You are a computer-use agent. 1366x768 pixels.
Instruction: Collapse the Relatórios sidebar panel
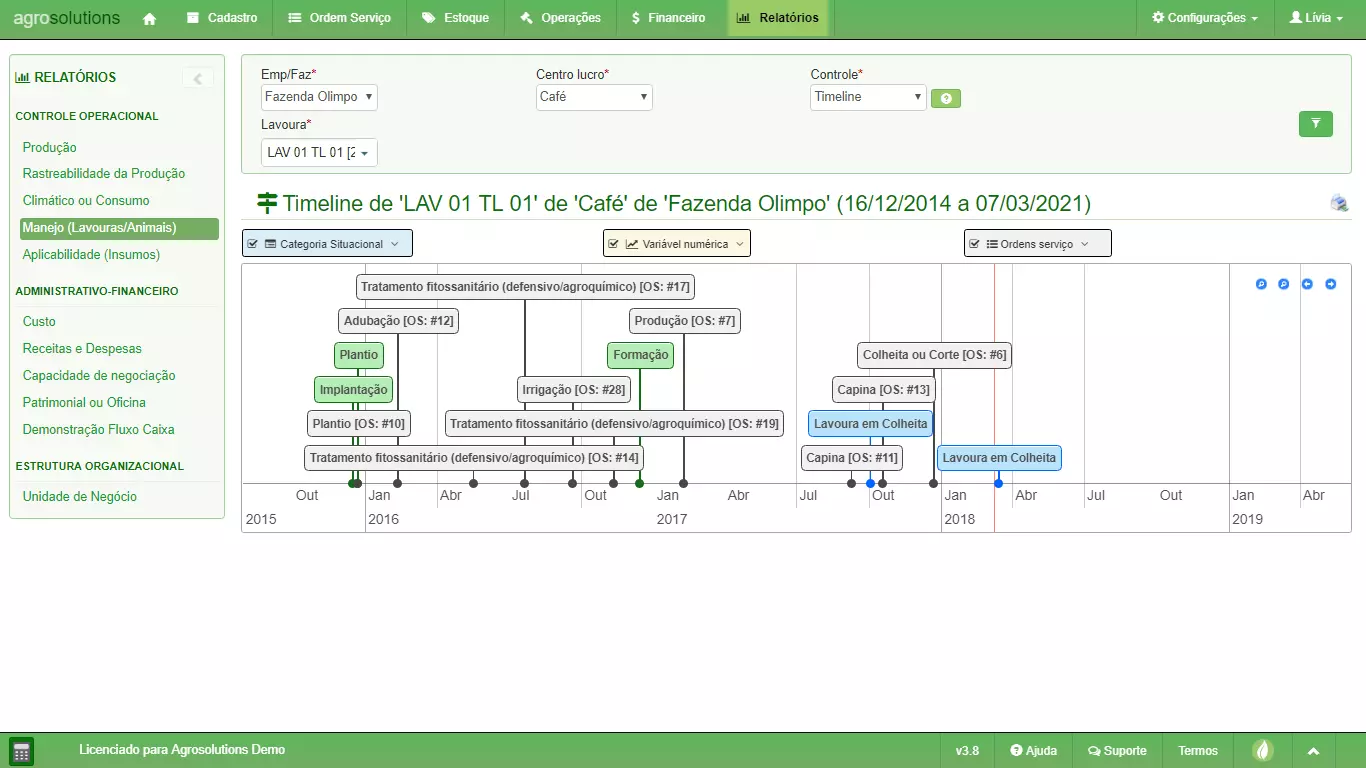(x=197, y=79)
